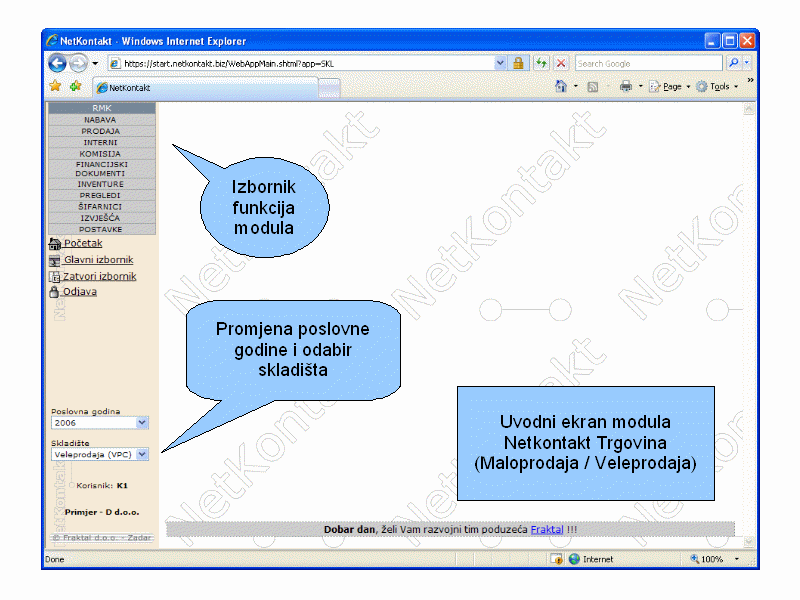Image resolution: width=800 pixels, height=600 pixels.
Task: Click the Home page icon
Action: click(x=561, y=87)
